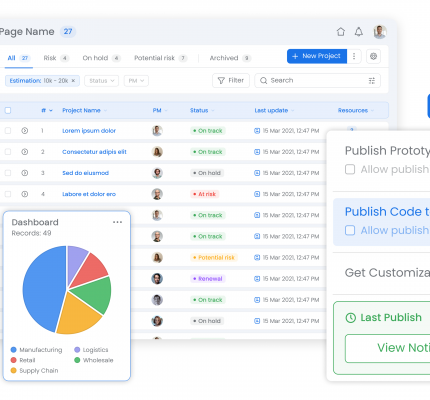Screen dimensions: 430x400
Task: Check the Allow publish box under Publish Code
Action: 350,230
